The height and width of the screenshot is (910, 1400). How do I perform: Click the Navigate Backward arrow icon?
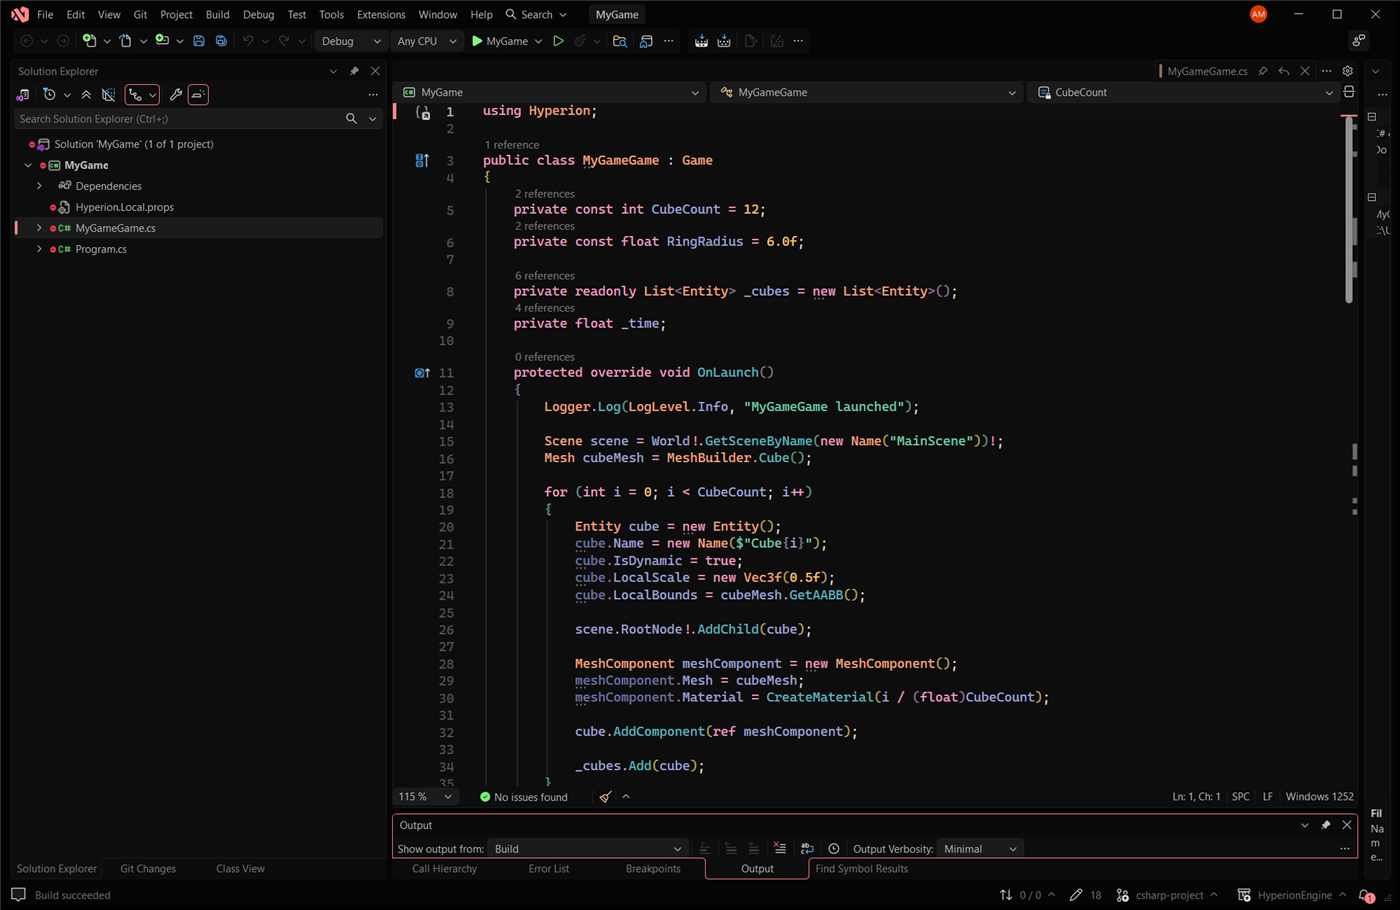pyautogui.click(x=27, y=41)
